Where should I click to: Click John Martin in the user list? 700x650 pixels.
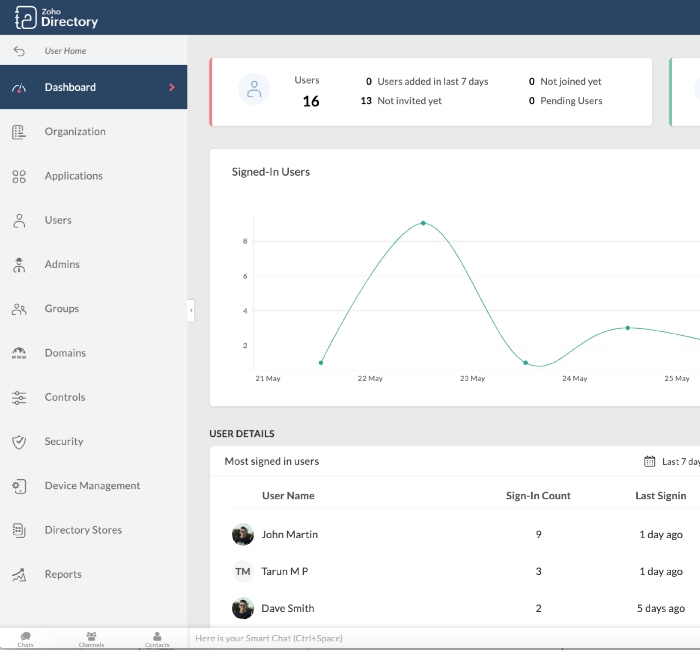point(289,535)
